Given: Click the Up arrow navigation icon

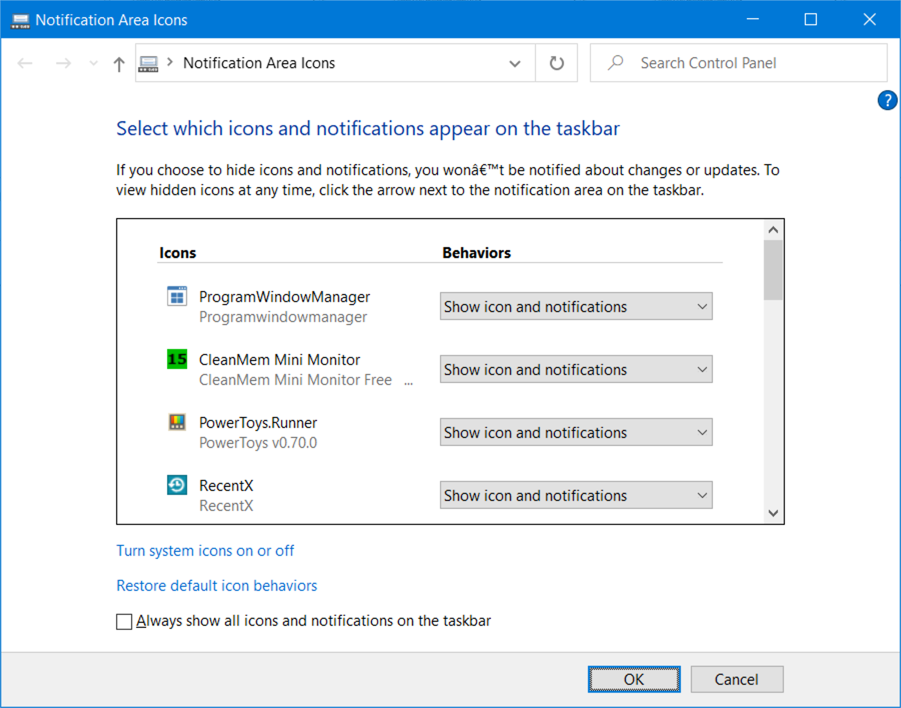Looking at the screenshot, I should [117, 62].
